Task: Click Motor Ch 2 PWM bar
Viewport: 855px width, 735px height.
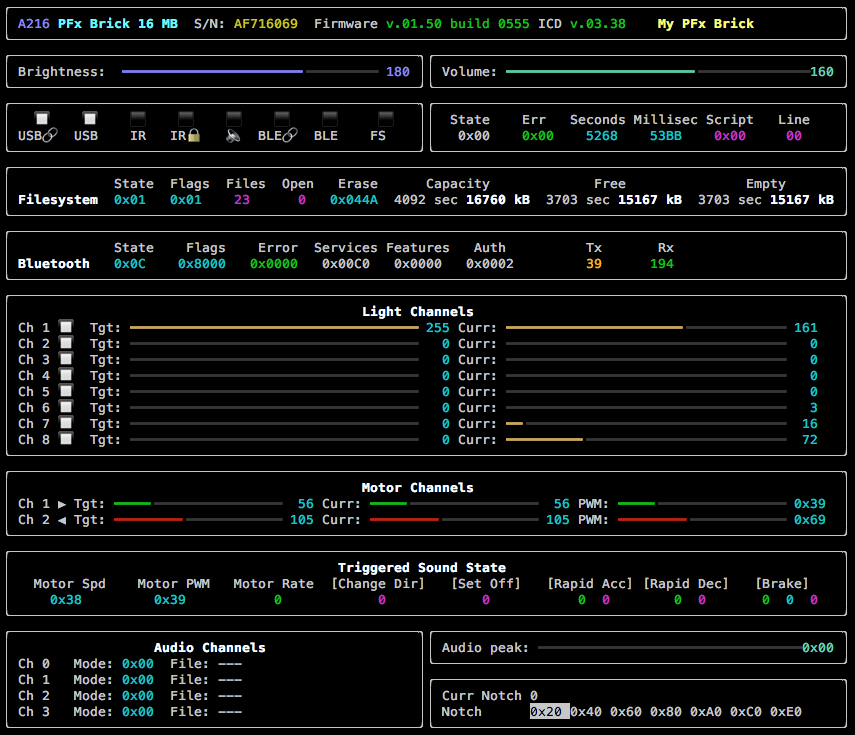Action: pyautogui.click(x=702, y=520)
